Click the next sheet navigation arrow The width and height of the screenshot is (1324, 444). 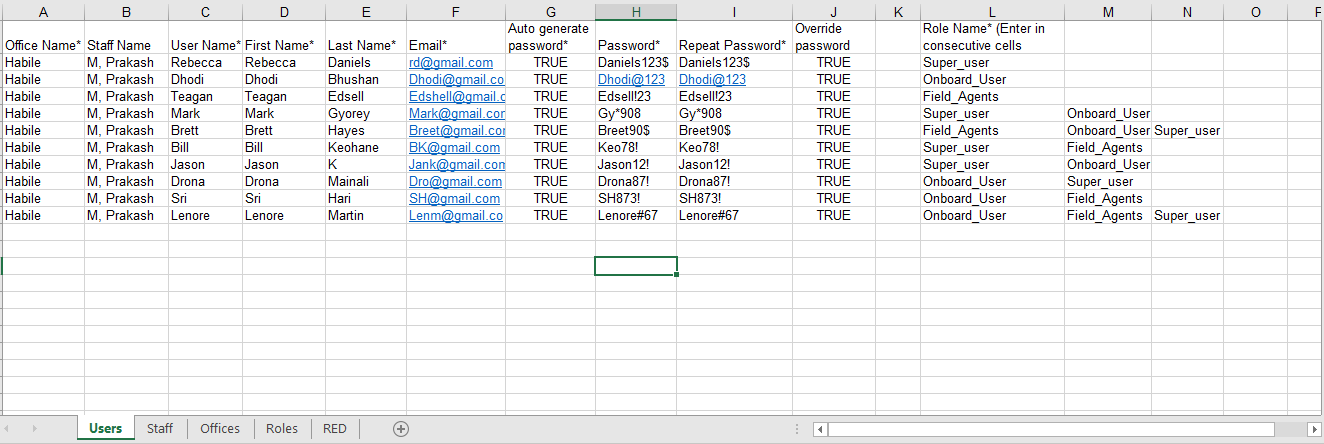coord(36,429)
